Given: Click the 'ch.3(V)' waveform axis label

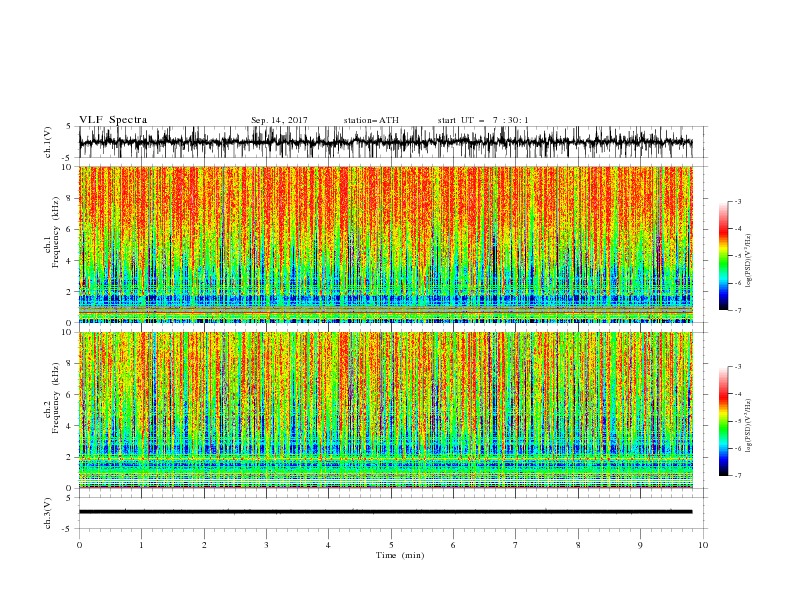Looking at the screenshot, I should [x=48, y=513].
